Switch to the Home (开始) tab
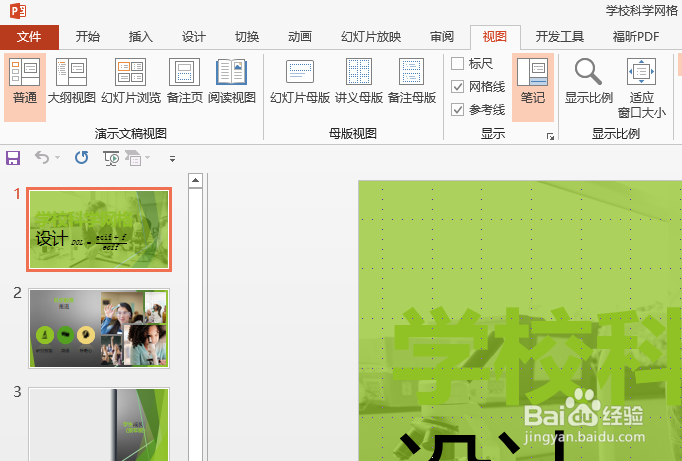Image resolution: width=682 pixels, height=461 pixels. [x=87, y=37]
